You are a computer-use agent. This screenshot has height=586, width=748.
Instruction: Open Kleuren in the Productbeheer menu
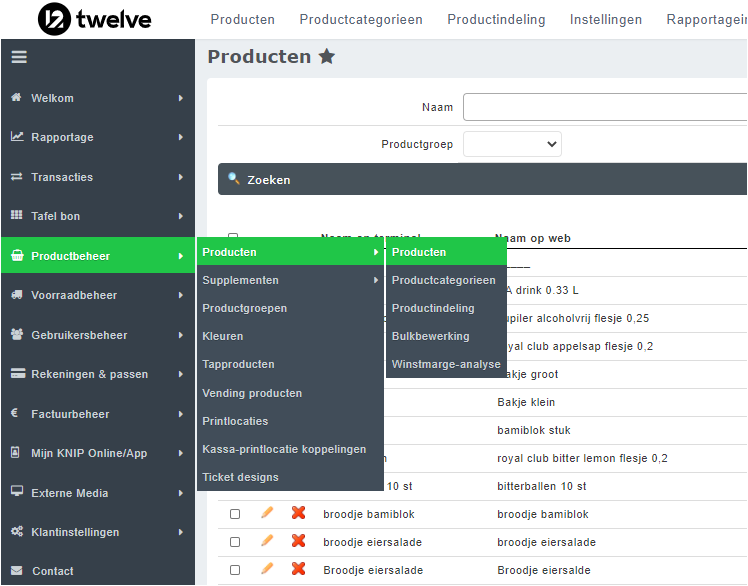[223, 336]
